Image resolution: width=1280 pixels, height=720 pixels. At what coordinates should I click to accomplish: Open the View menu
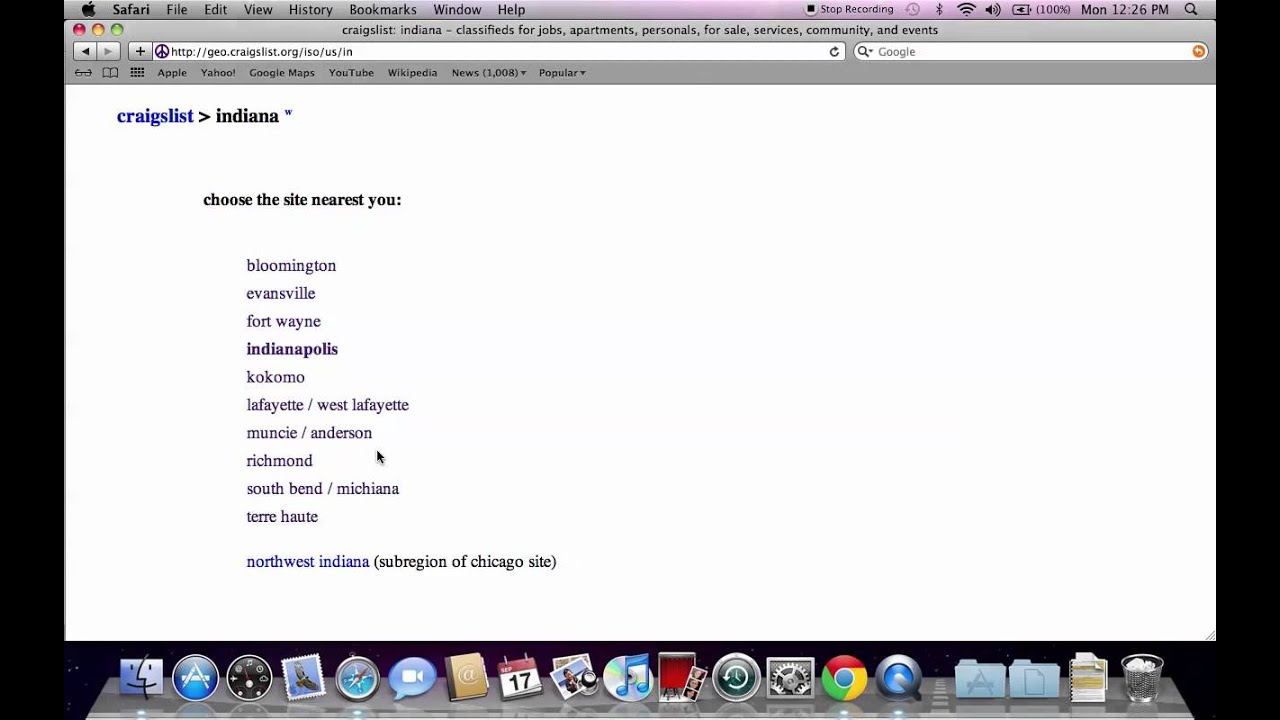[258, 10]
